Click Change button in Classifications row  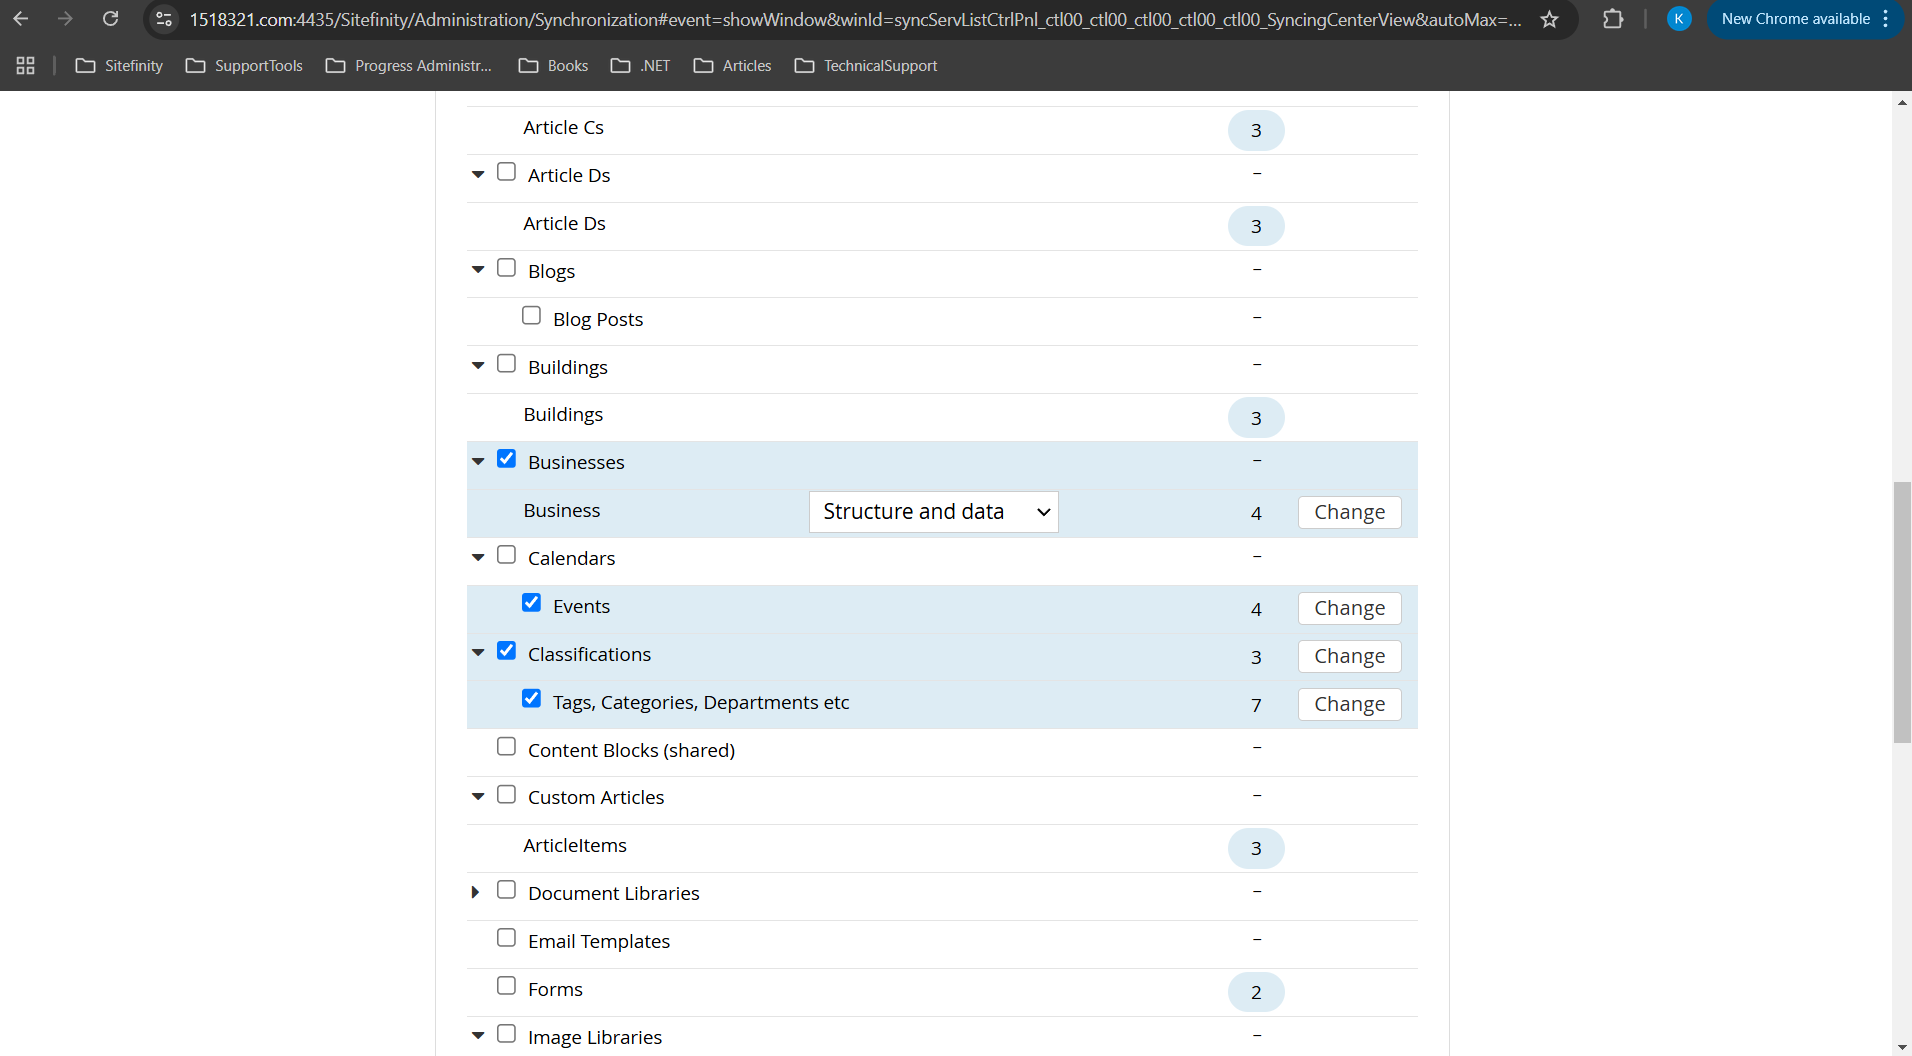[x=1349, y=656]
